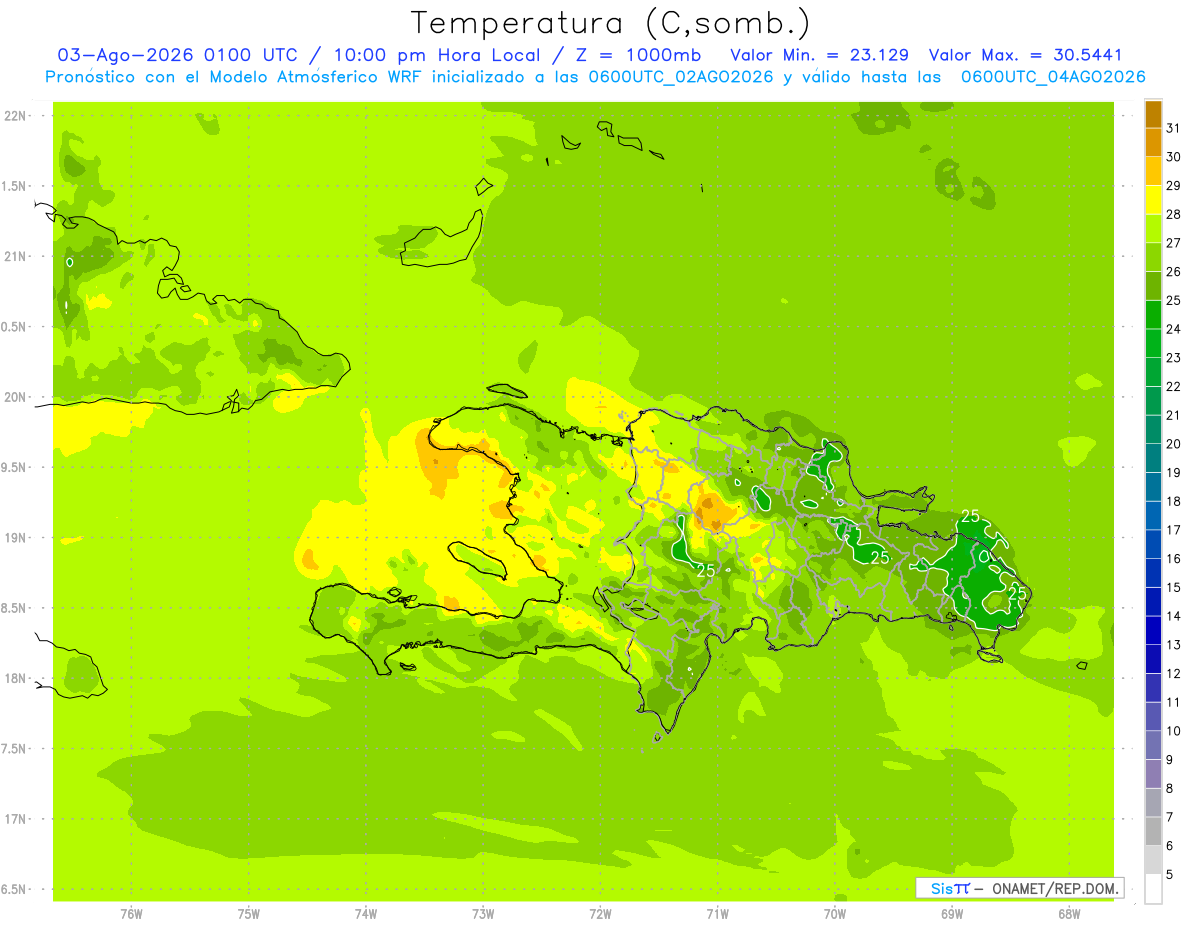Click the 73W longitude axis label
1200x927 pixels.
click(x=483, y=914)
